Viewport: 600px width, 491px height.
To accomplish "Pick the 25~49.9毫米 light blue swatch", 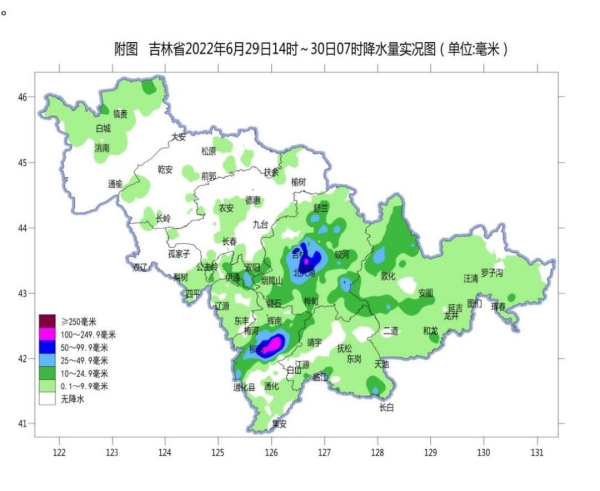I will tap(47, 359).
